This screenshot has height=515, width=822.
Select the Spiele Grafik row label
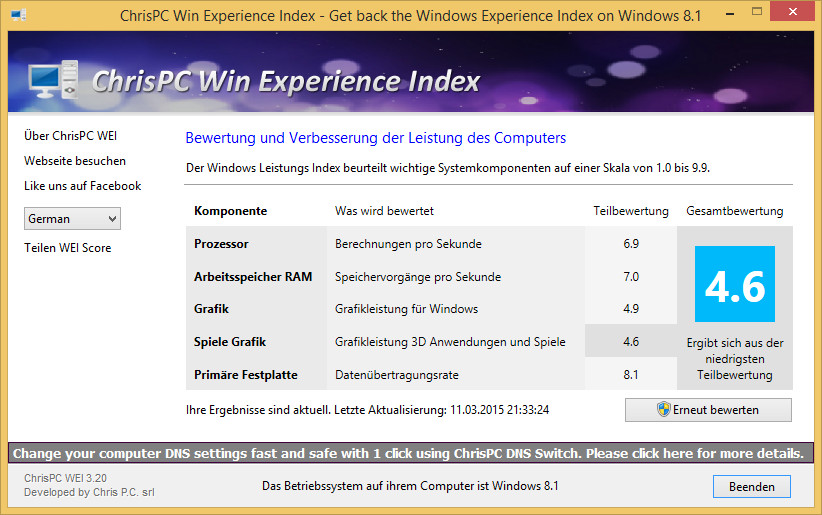tap(230, 342)
